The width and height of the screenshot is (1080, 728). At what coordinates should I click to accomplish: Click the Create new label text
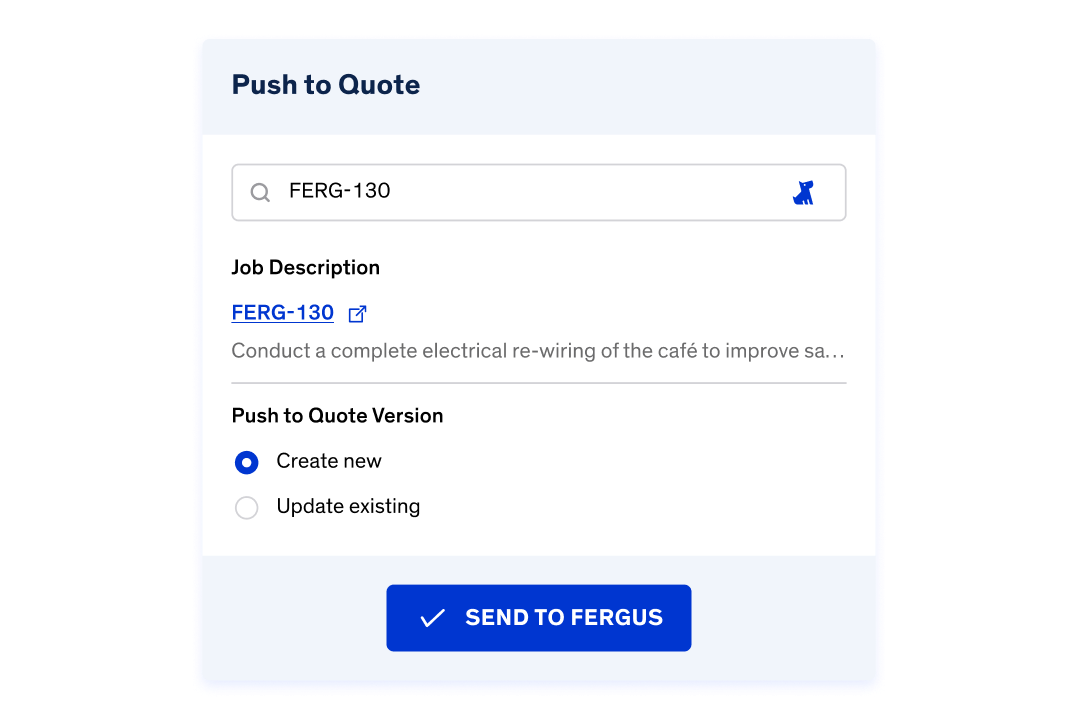pos(329,461)
